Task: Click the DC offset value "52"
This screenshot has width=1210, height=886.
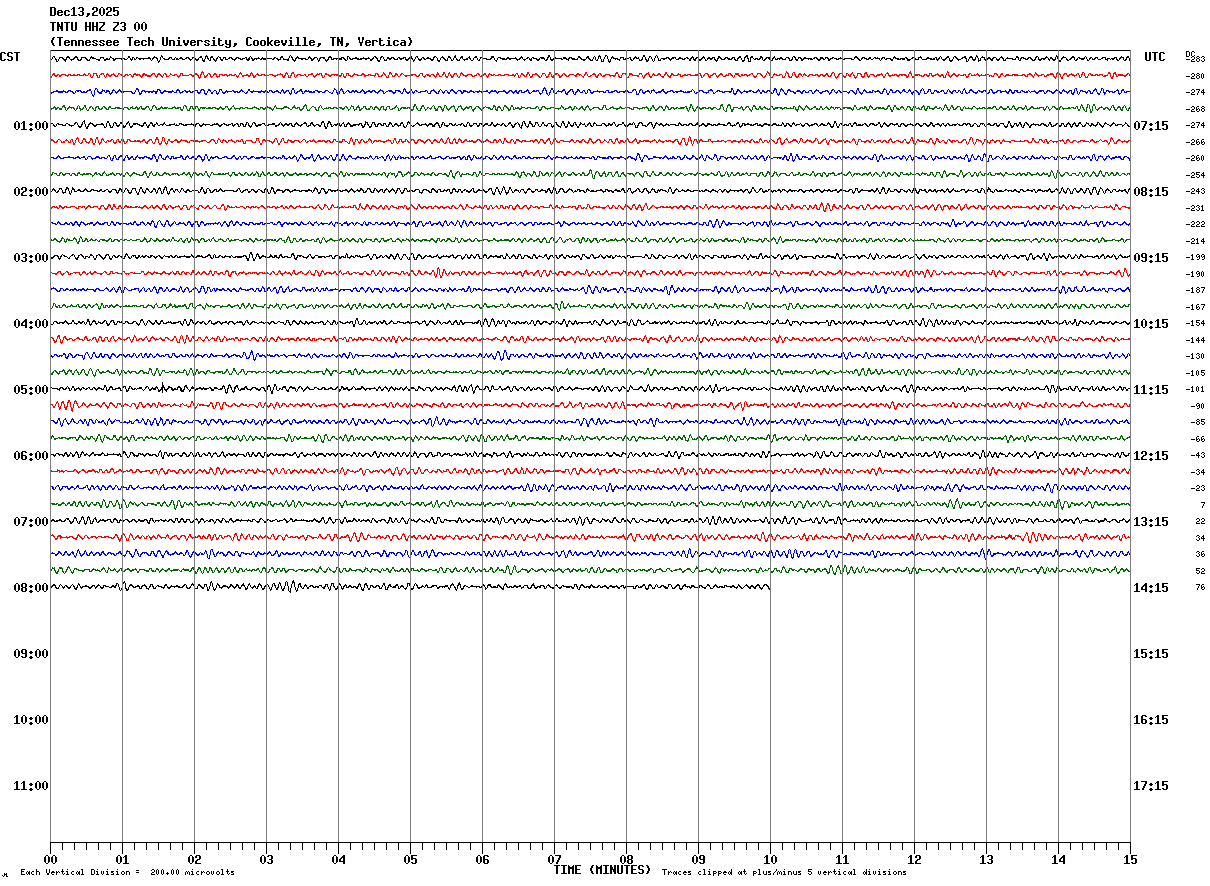Action: [1200, 571]
